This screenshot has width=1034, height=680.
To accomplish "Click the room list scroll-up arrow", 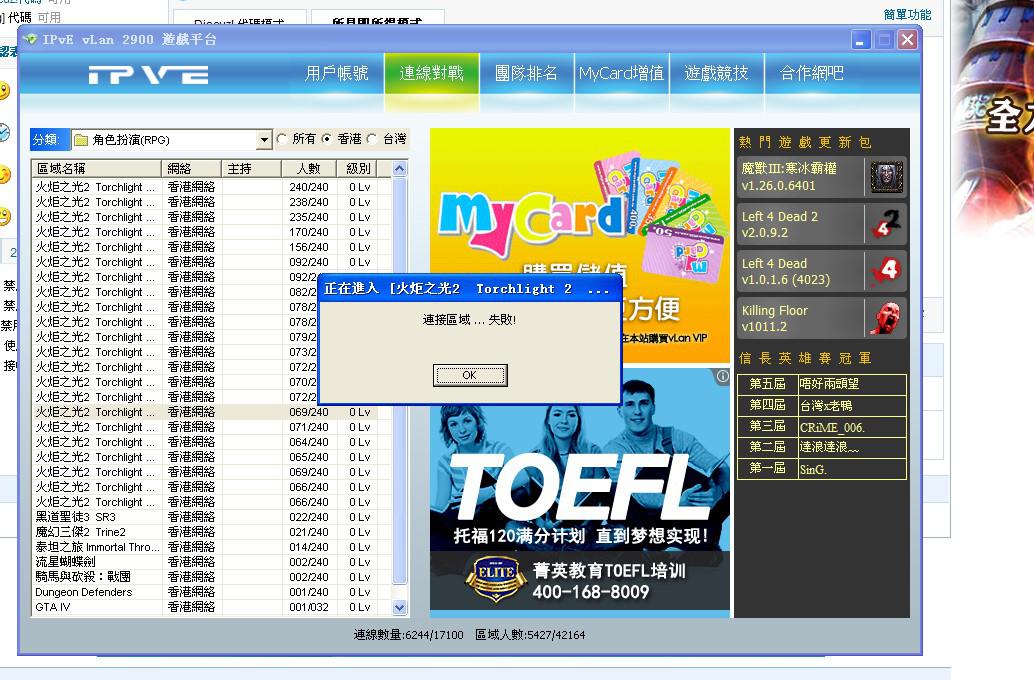I will 399,169.
